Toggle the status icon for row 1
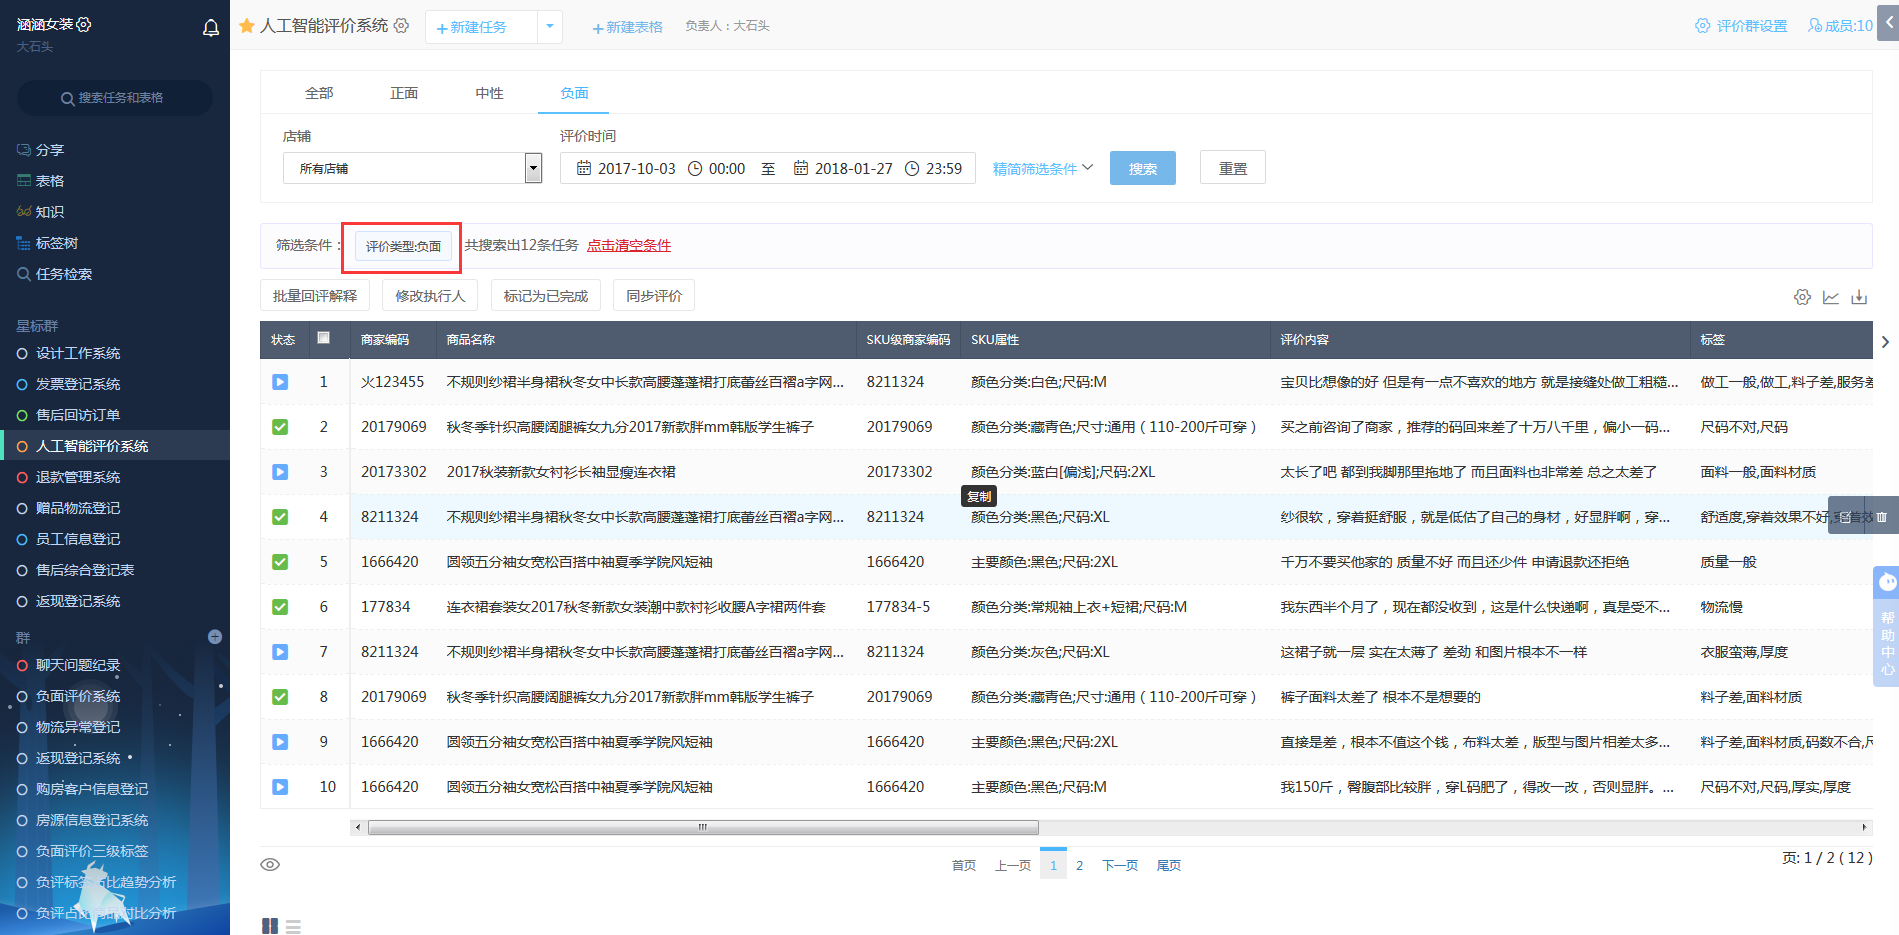This screenshot has width=1899, height=935. coord(280,382)
